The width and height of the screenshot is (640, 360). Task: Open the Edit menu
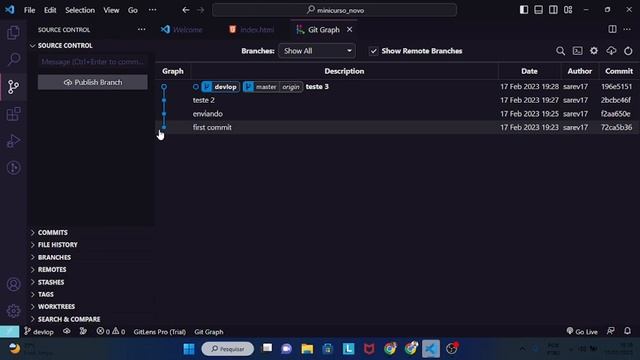point(50,10)
